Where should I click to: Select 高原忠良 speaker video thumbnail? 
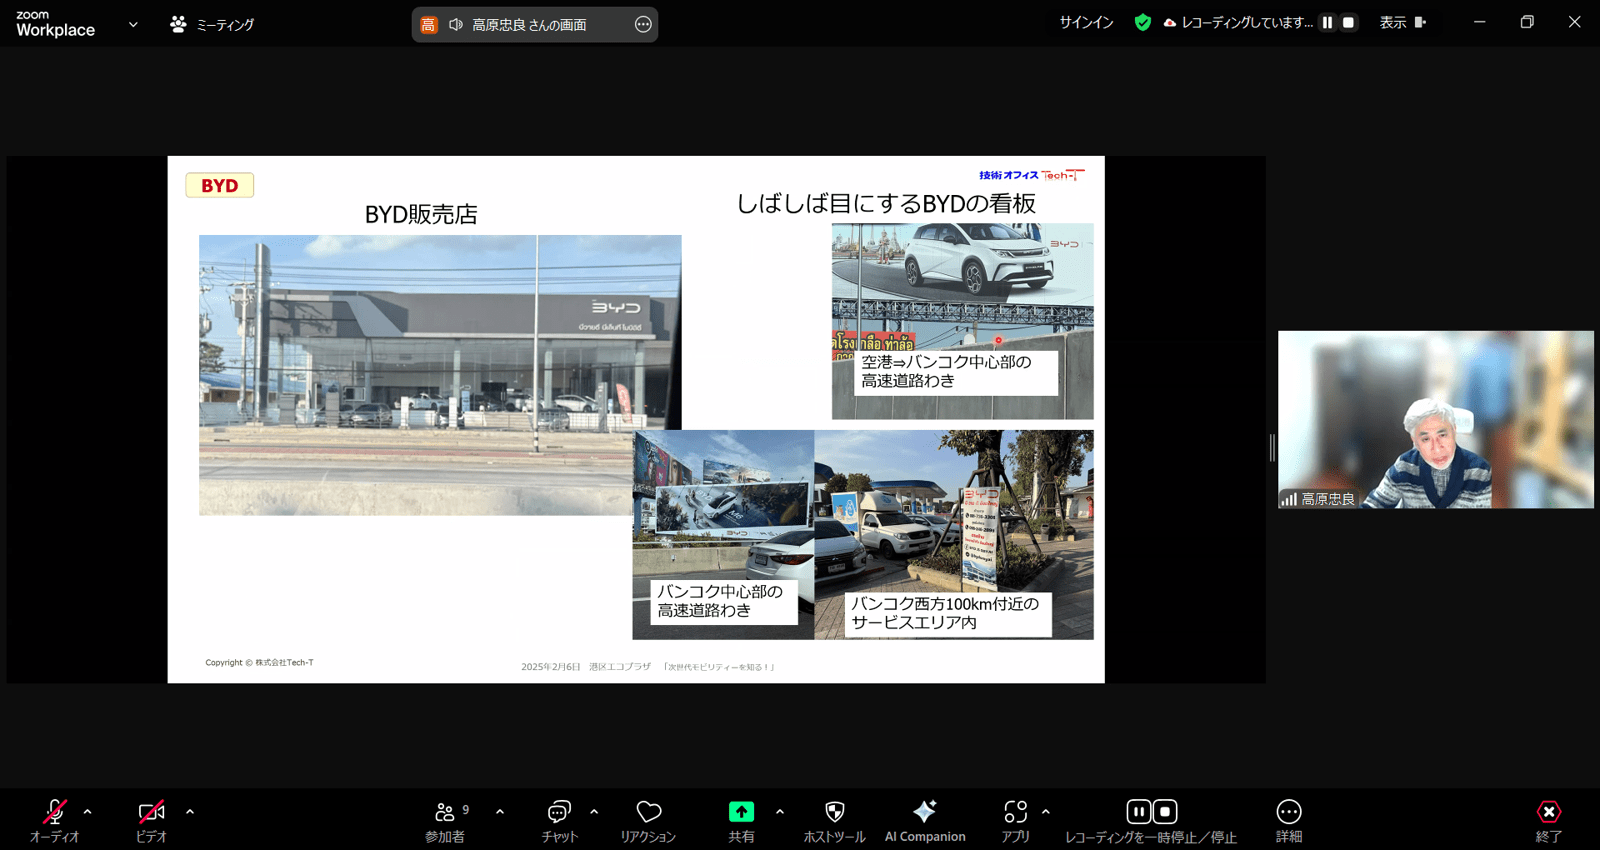pyautogui.click(x=1436, y=419)
